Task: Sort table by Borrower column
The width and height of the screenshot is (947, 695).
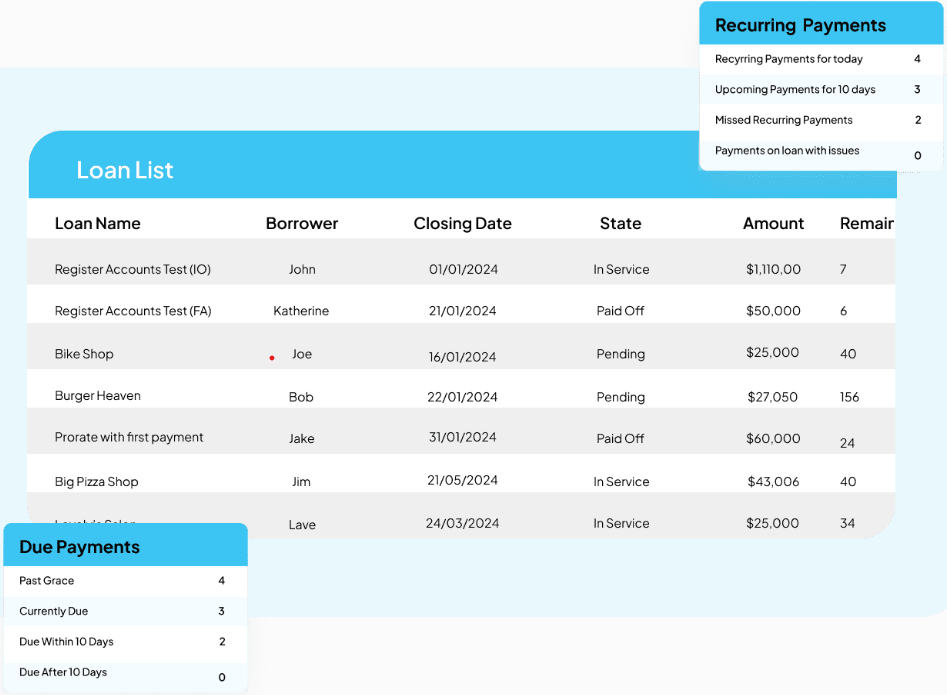Action: click(301, 223)
